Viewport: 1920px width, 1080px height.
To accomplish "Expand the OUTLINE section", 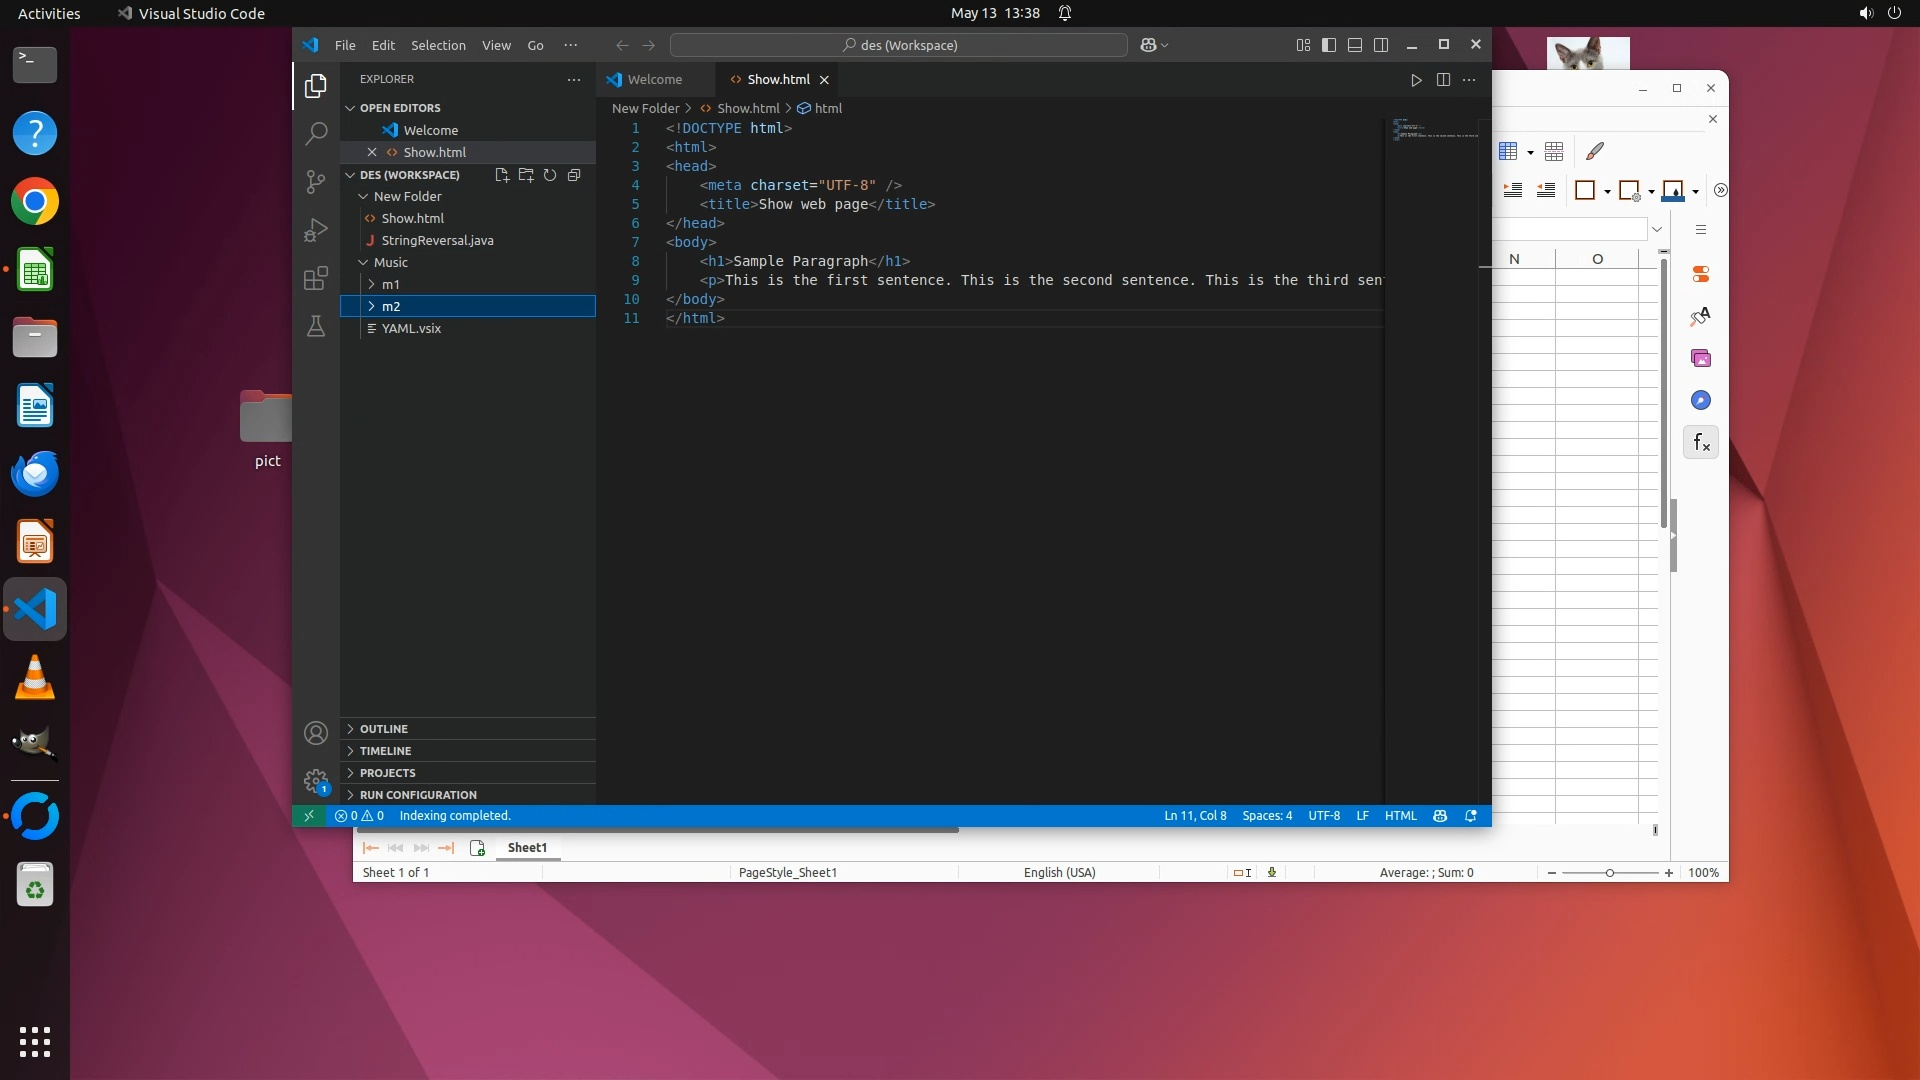I will pyautogui.click(x=384, y=729).
